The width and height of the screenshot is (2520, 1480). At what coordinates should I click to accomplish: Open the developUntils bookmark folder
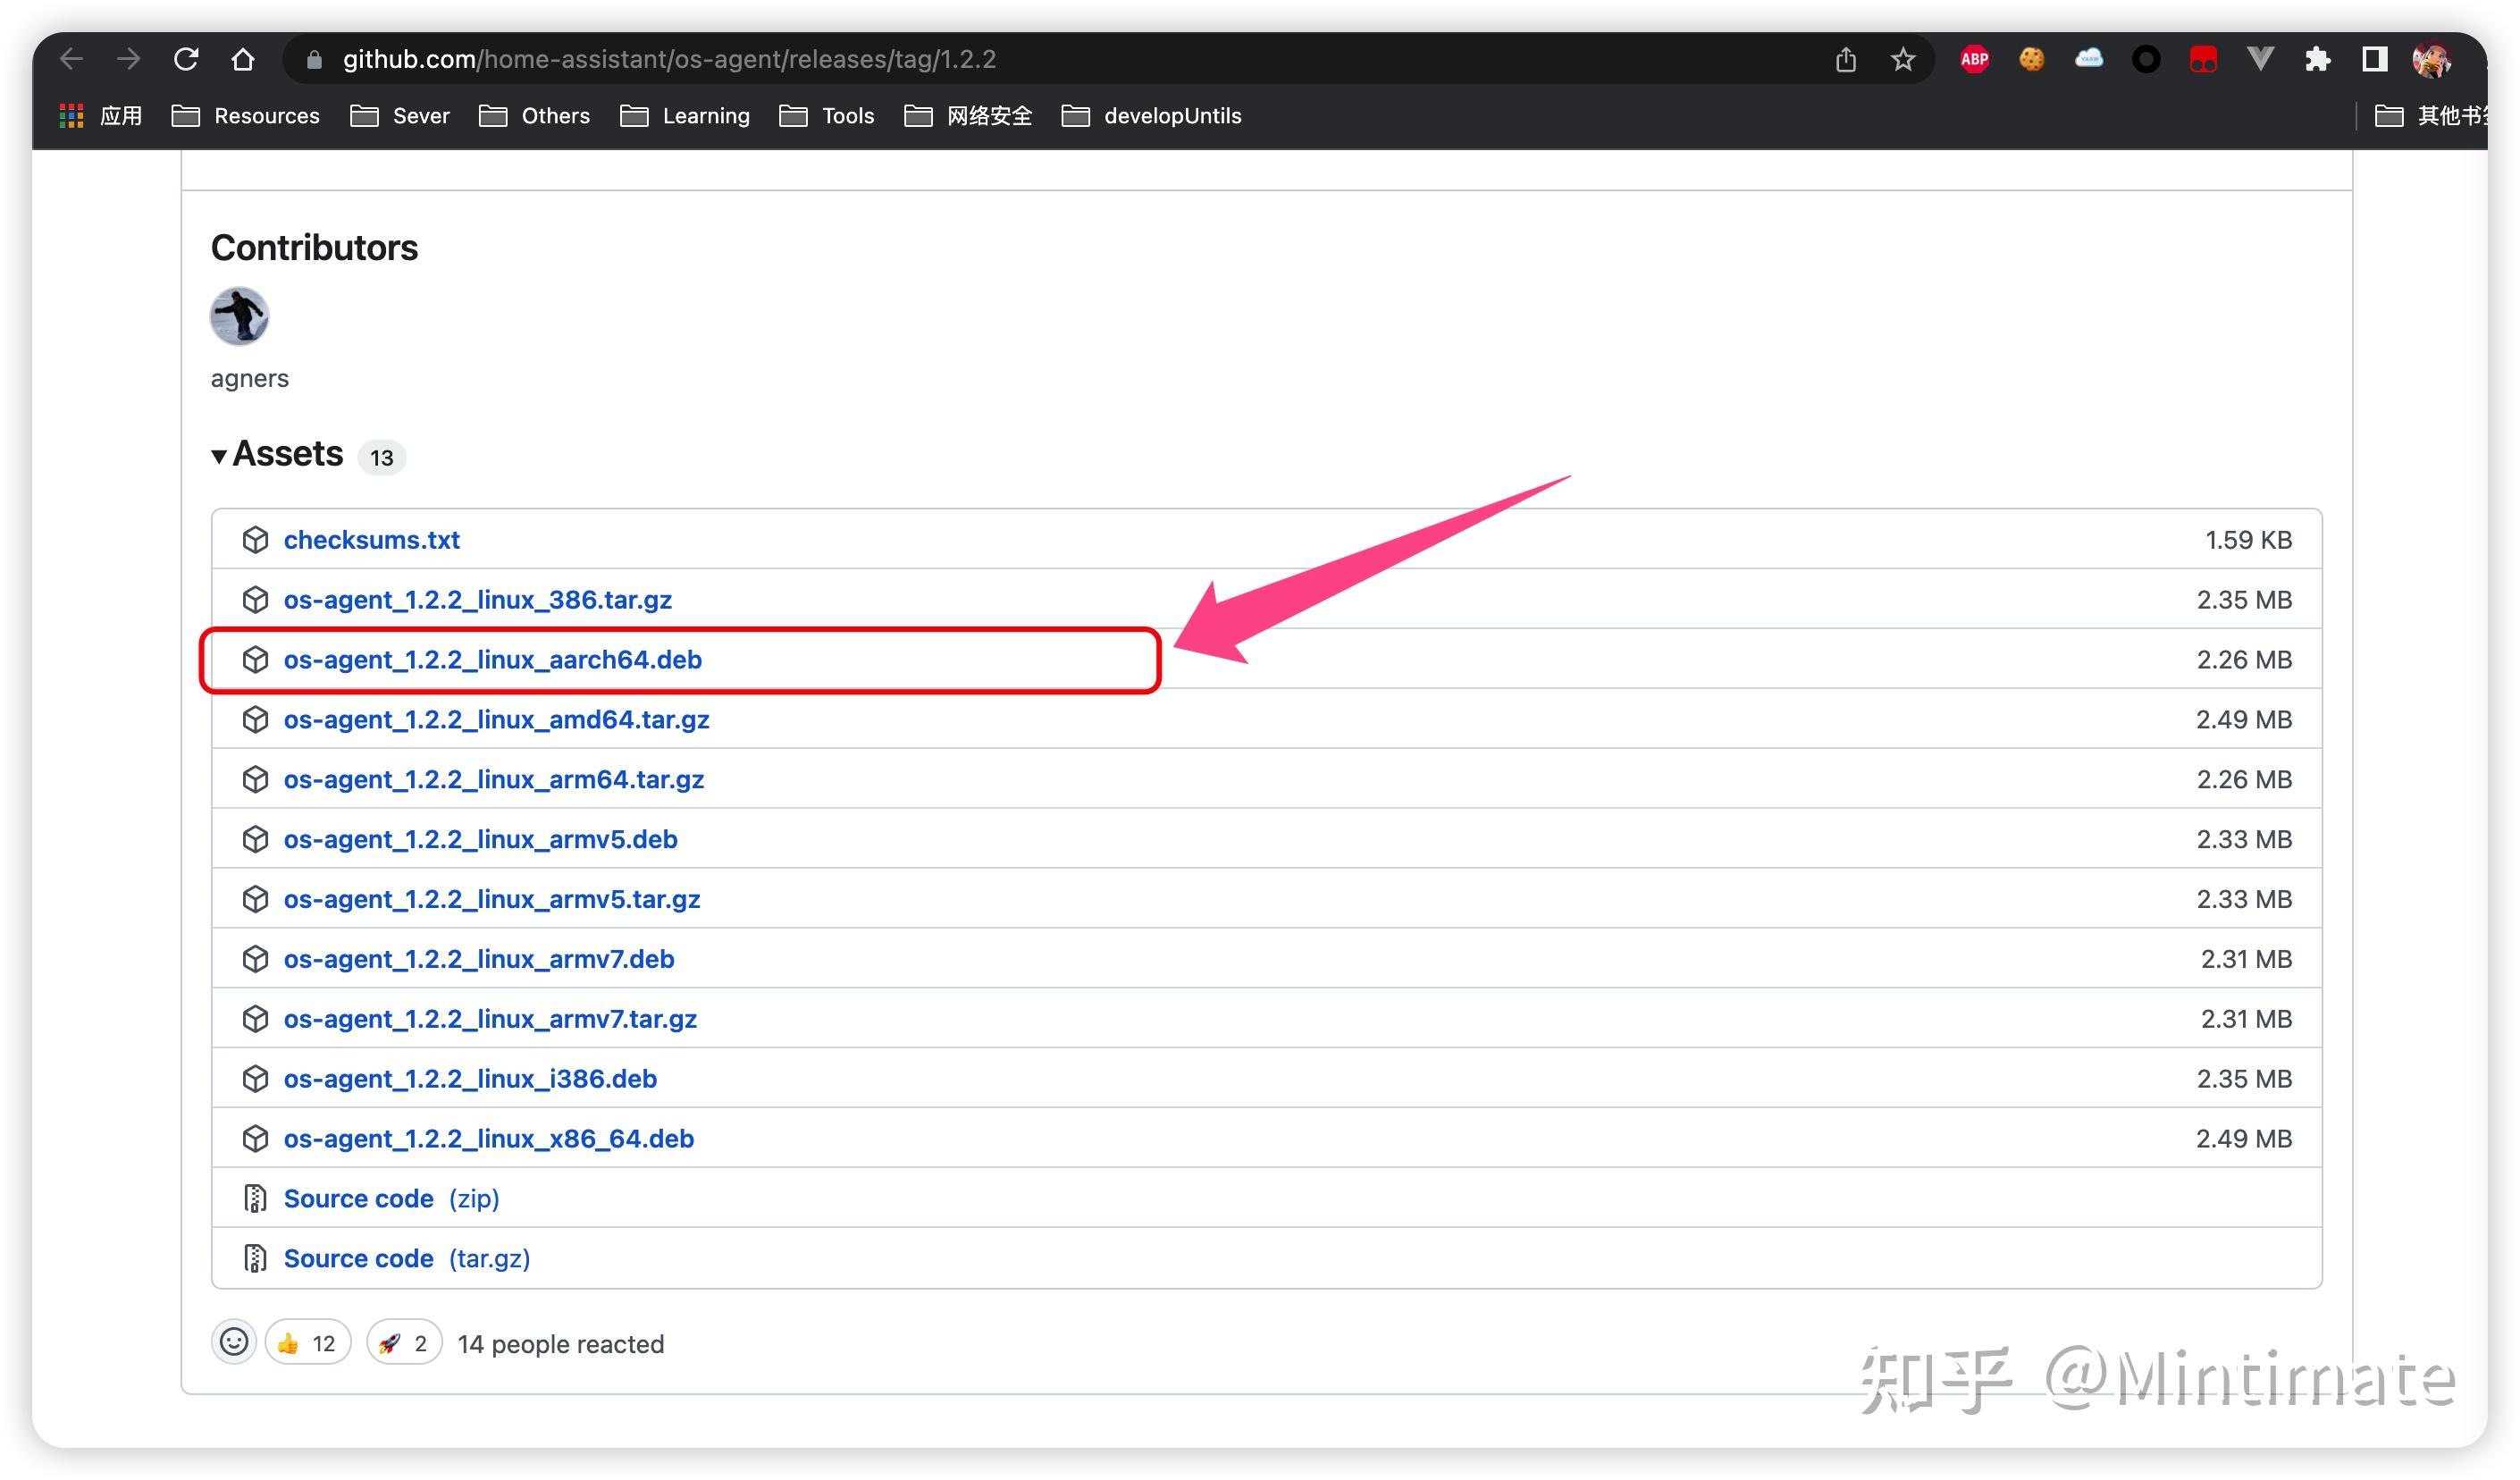click(1152, 116)
